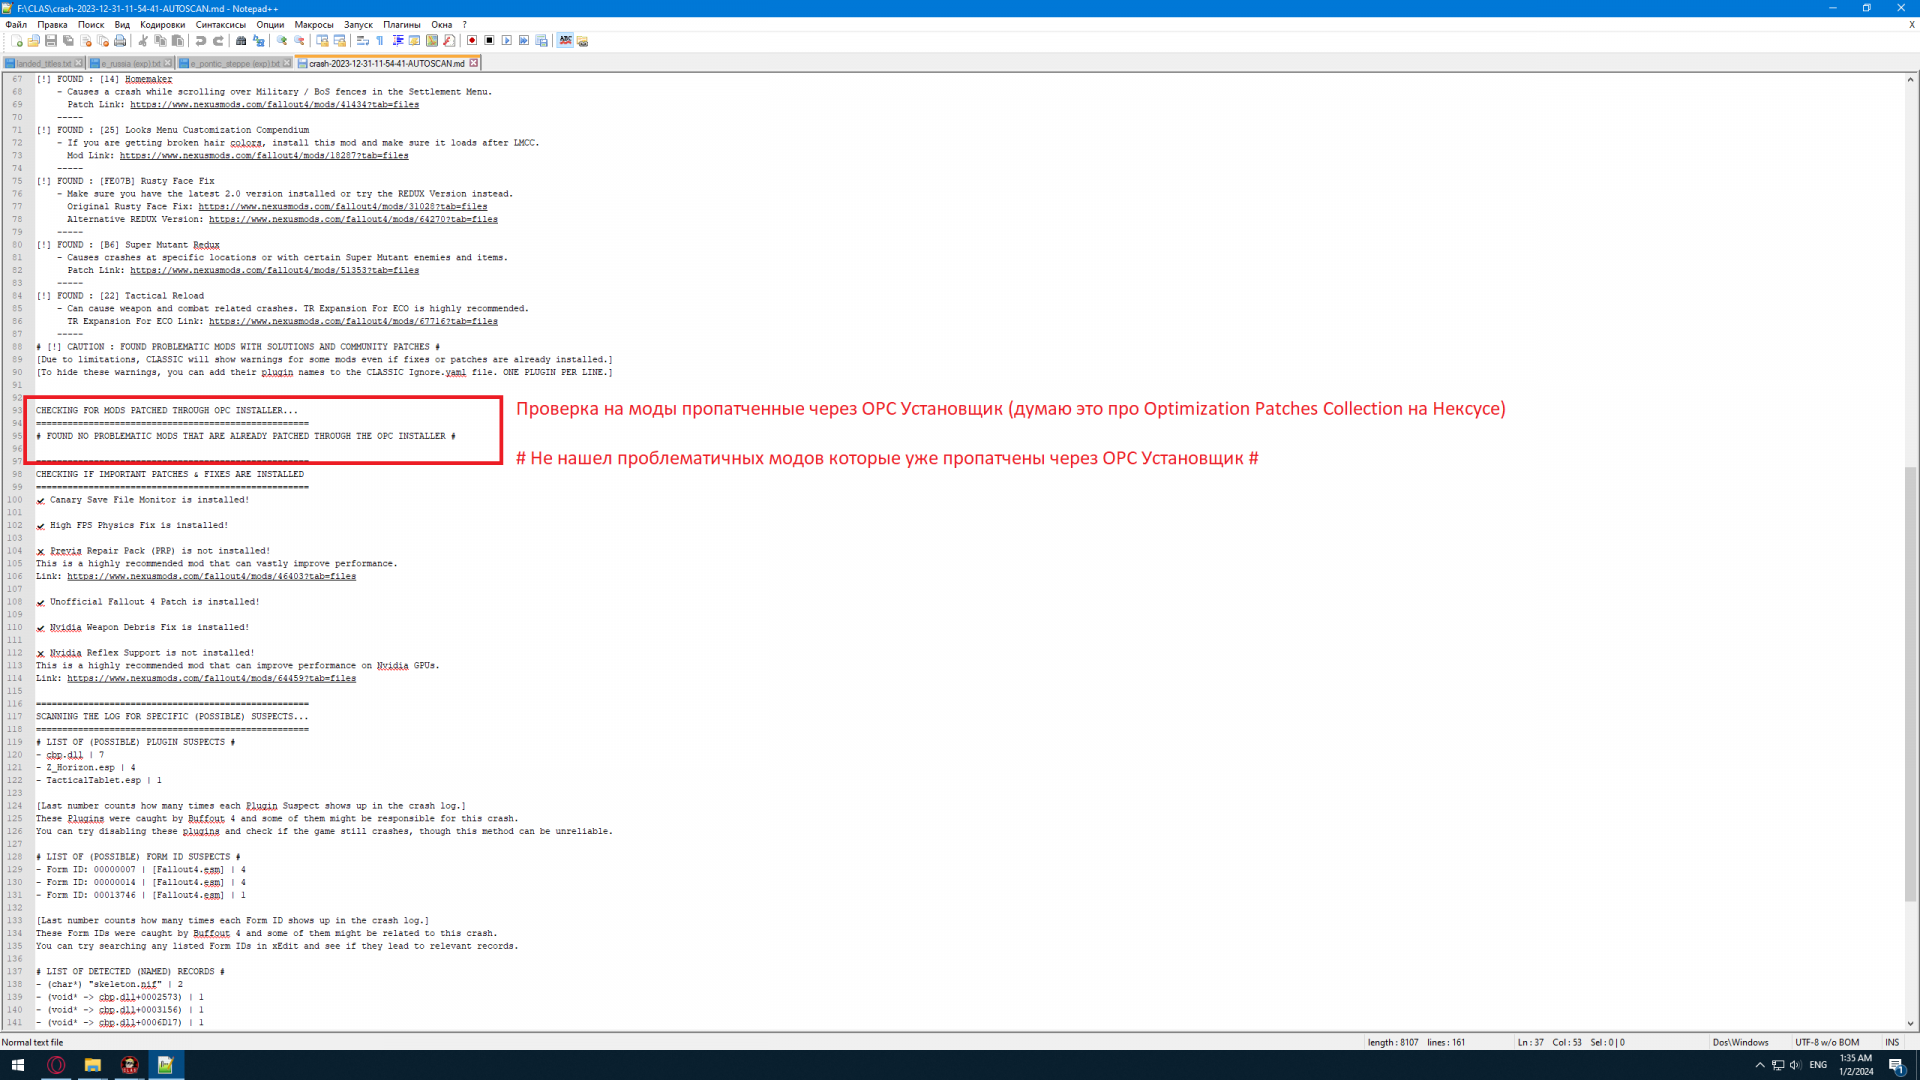This screenshot has height=1080, width=1920.
Task: Start macro recording with red dot icon
Action: point(472,41)
